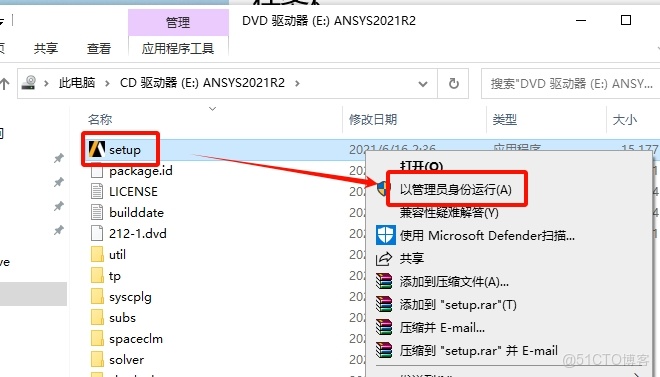Image resolution: width=660 pixels, height=377 pixels.
Task: Open the 查看 ribbon tab
Action: (99, 48)
